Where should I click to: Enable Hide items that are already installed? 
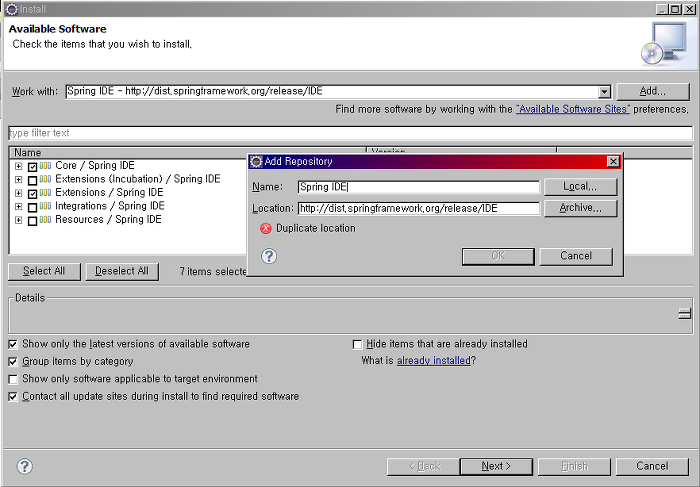tap(357, 344)
